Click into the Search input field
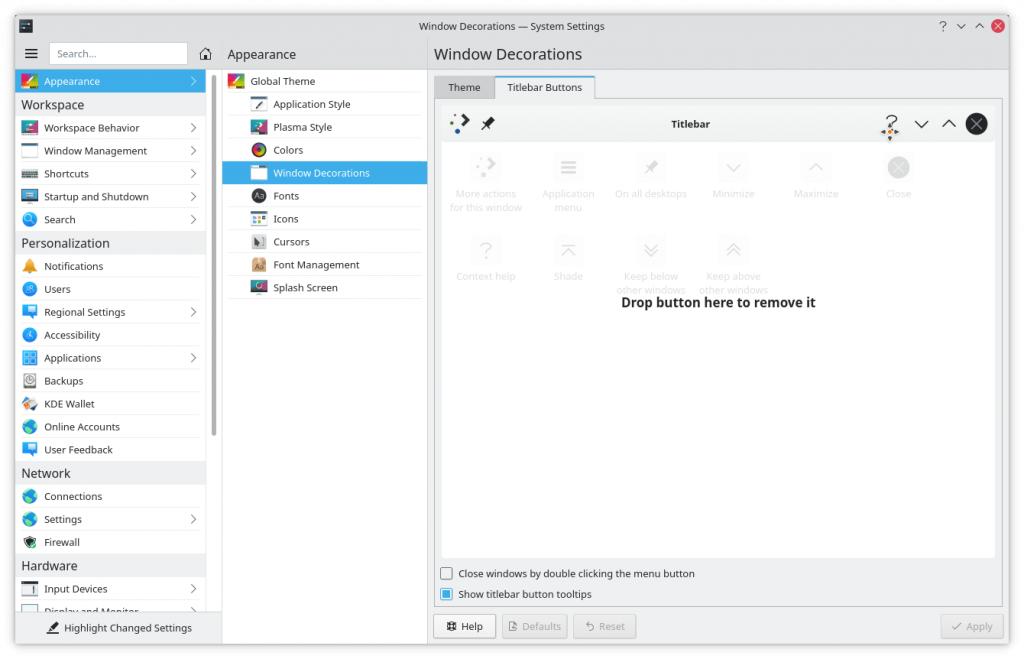The height and width of the screenshot is (659, 1024). click(118, 54)
